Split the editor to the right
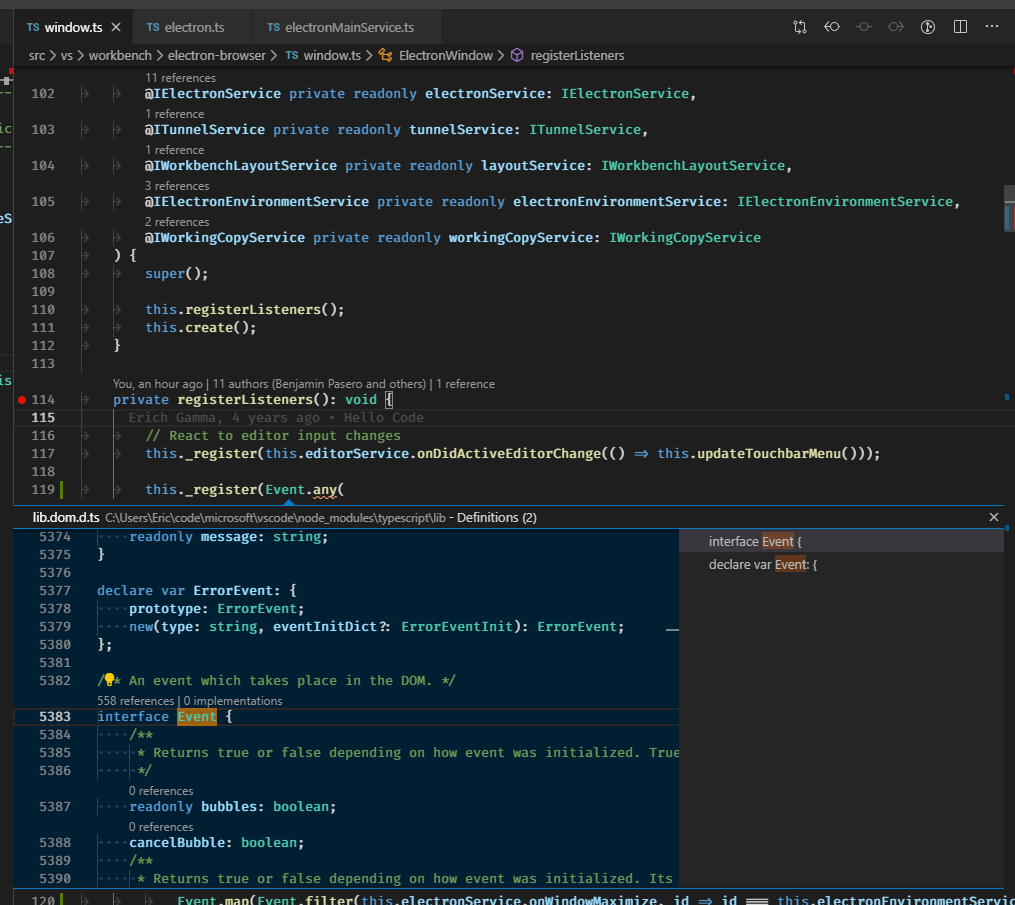The width and height of the screenshot is (1015, 905). tap(960, 27)
